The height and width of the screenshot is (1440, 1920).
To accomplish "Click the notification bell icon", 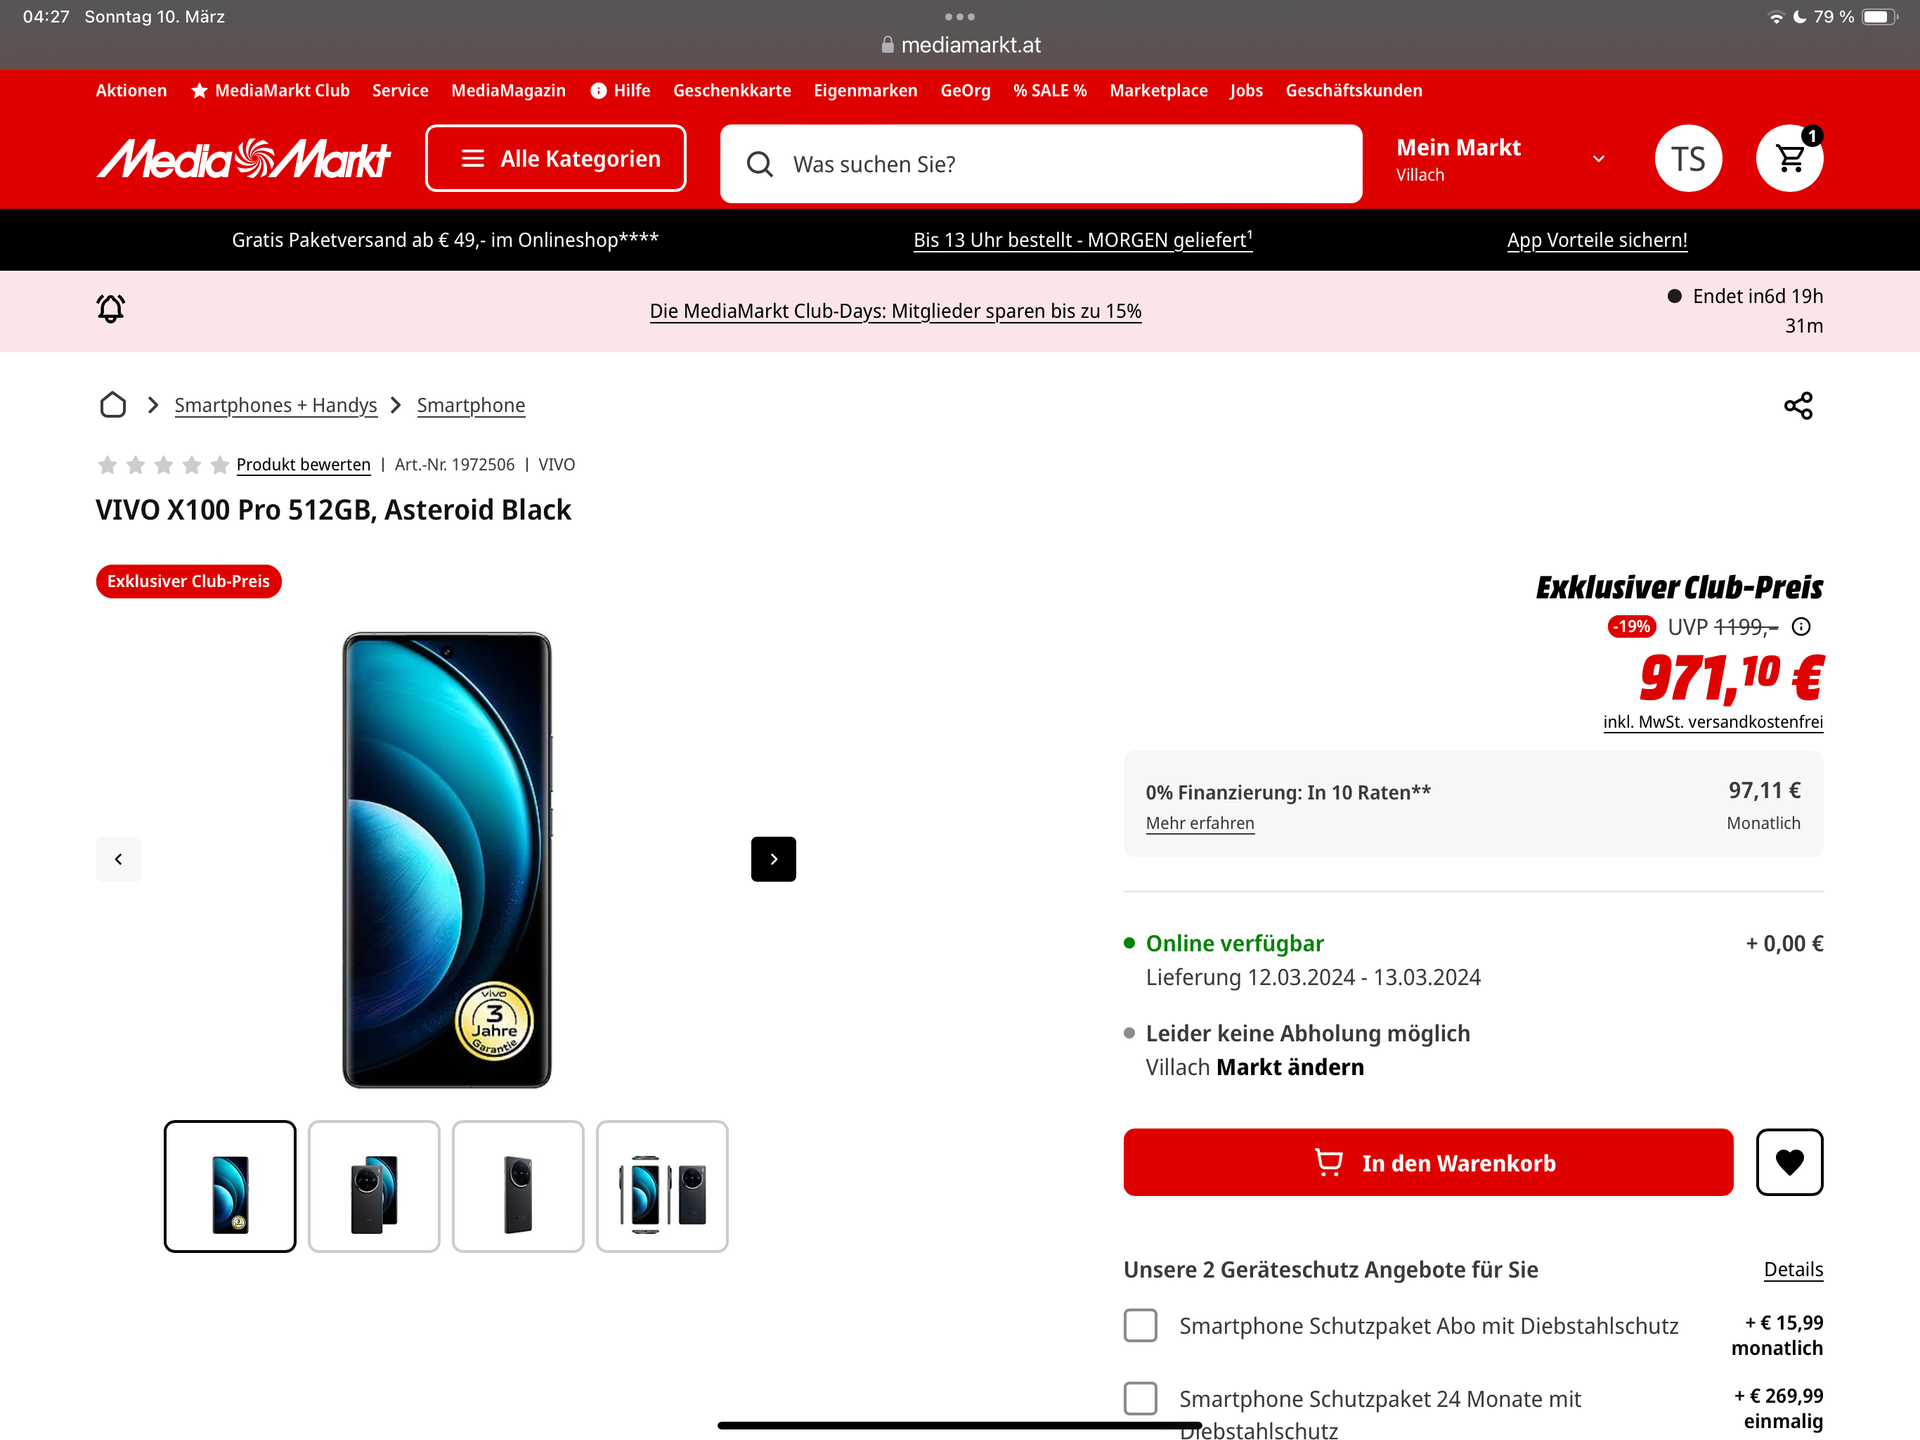I will tap(111, 309).
